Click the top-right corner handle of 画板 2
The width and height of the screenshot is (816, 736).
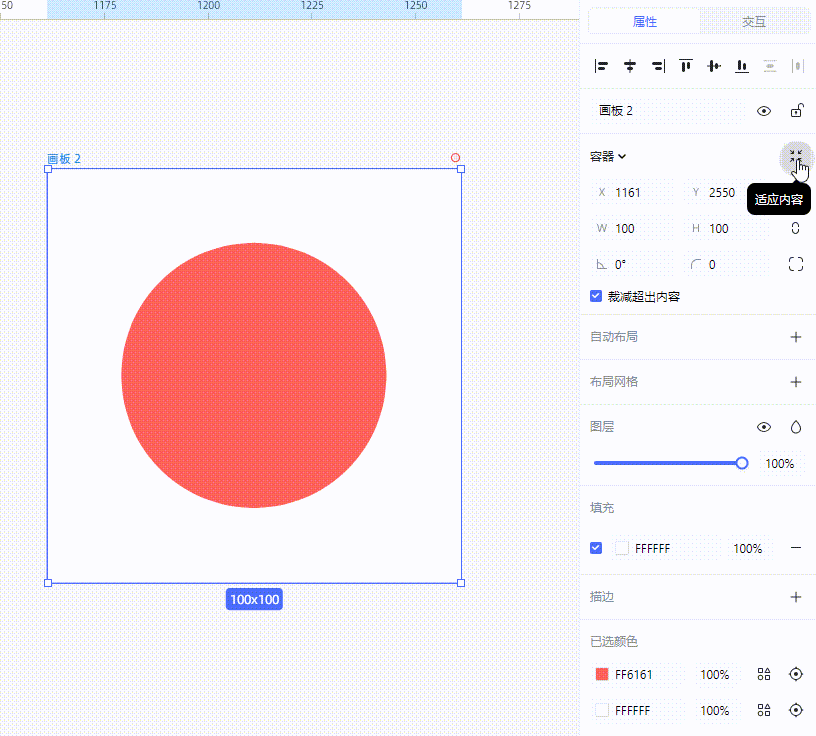[461, 169]
